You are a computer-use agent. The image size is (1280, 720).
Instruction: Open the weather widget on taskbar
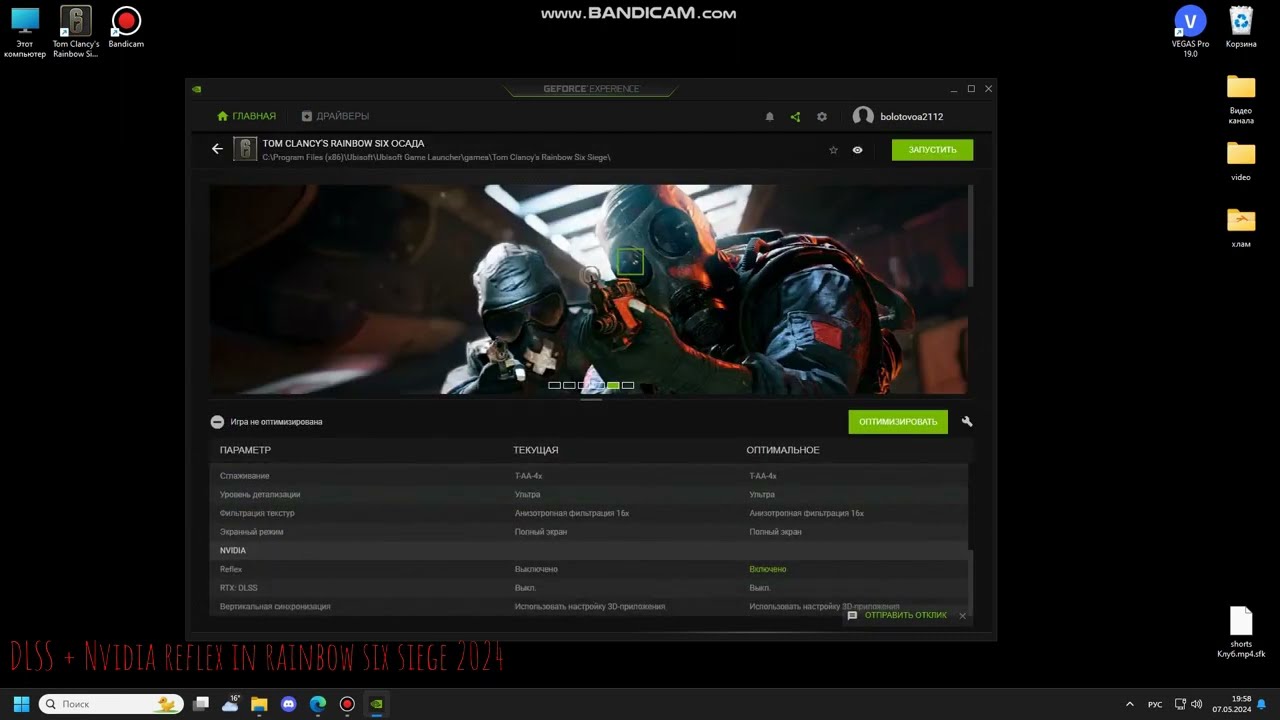point(231,704)
